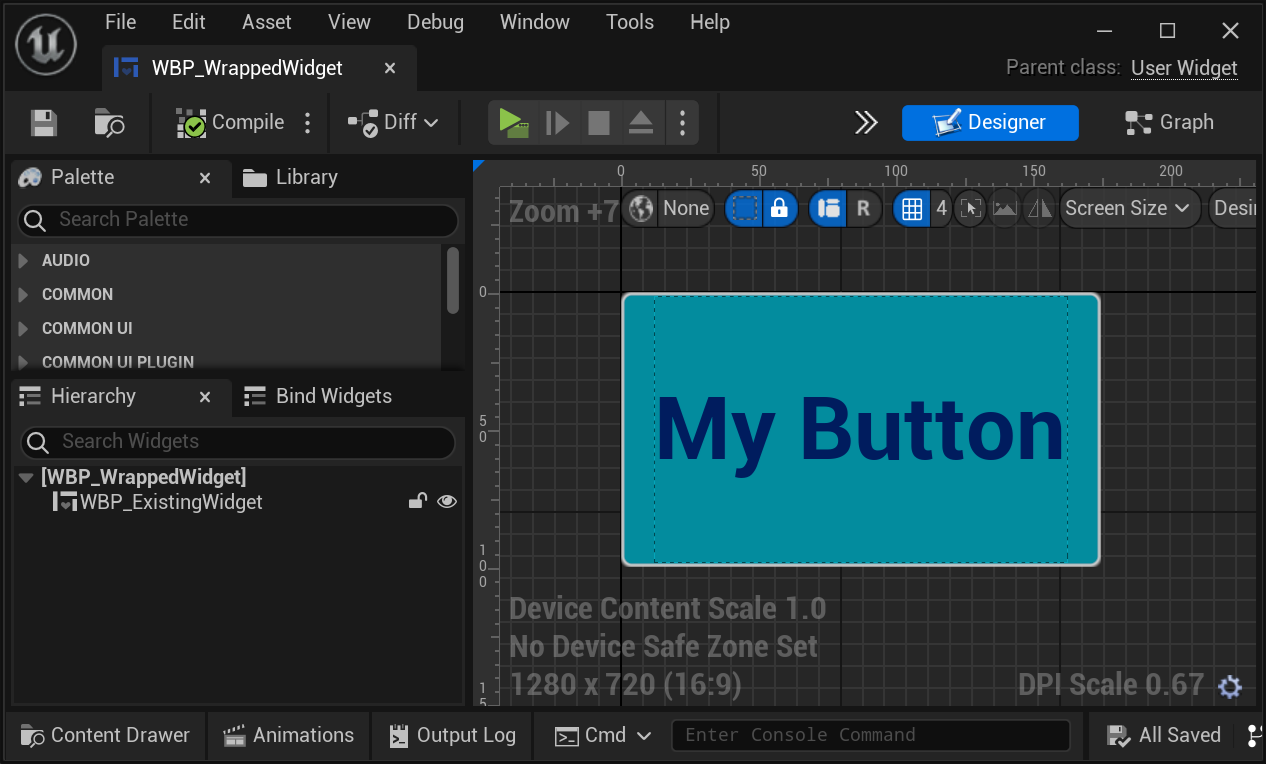Open the Content Drawer
The width and height of the screenshot is (1266, 764).
click(x=105, y=735)
